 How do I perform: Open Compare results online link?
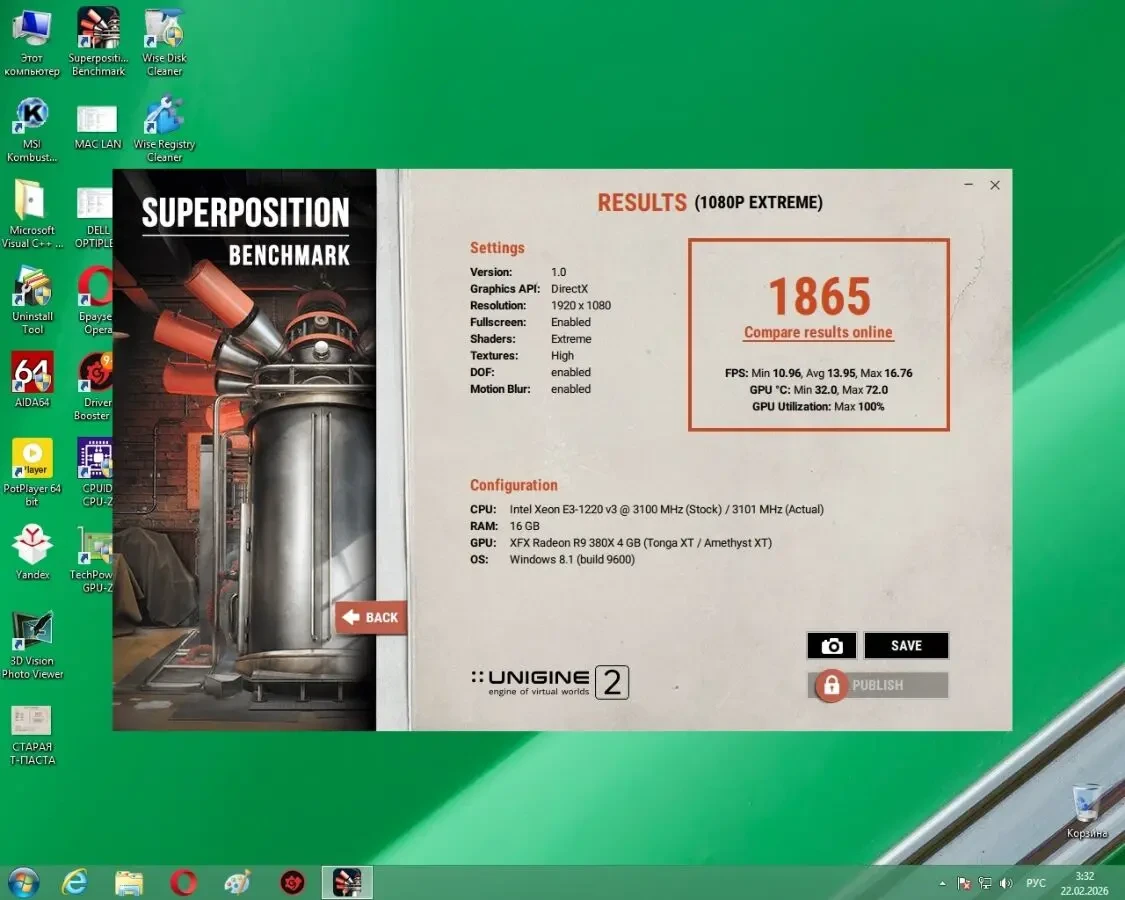[x=818, y=332]
